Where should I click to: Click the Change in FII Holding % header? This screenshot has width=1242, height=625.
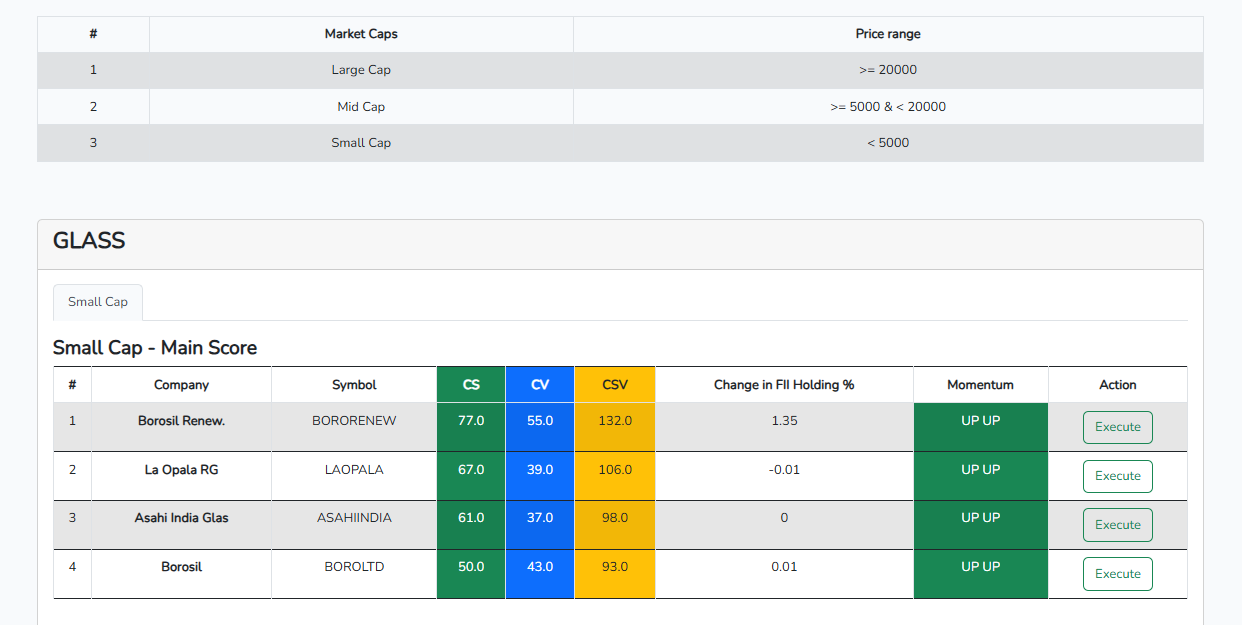(784, 385)
